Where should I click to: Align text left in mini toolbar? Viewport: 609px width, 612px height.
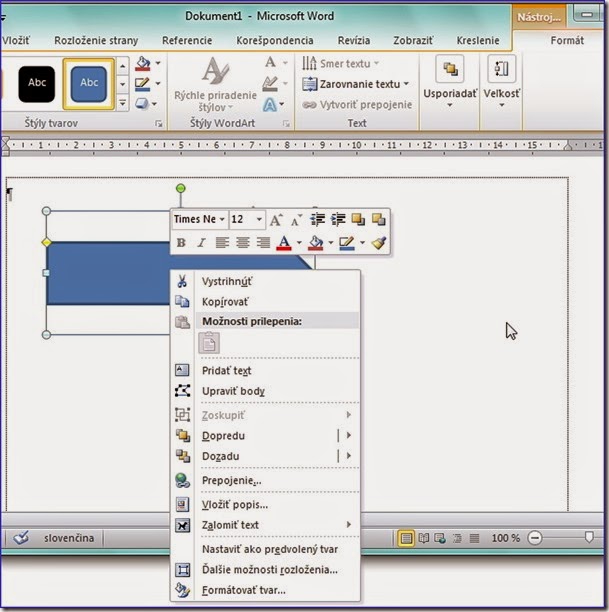pos(222,243)
